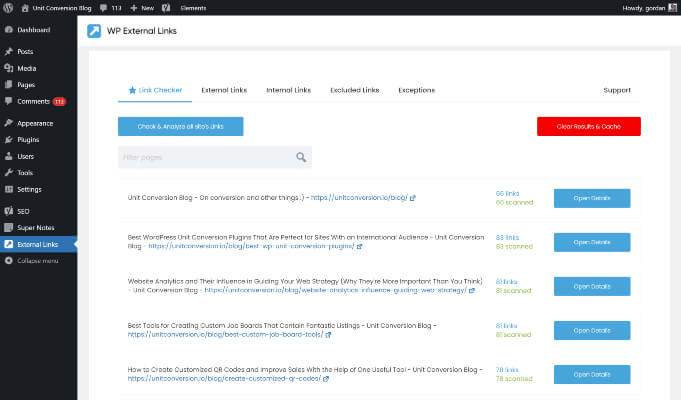Viewport: 681px width, 400px height.
Task: Click the Users person icon
Action: (x=9, y=156)
